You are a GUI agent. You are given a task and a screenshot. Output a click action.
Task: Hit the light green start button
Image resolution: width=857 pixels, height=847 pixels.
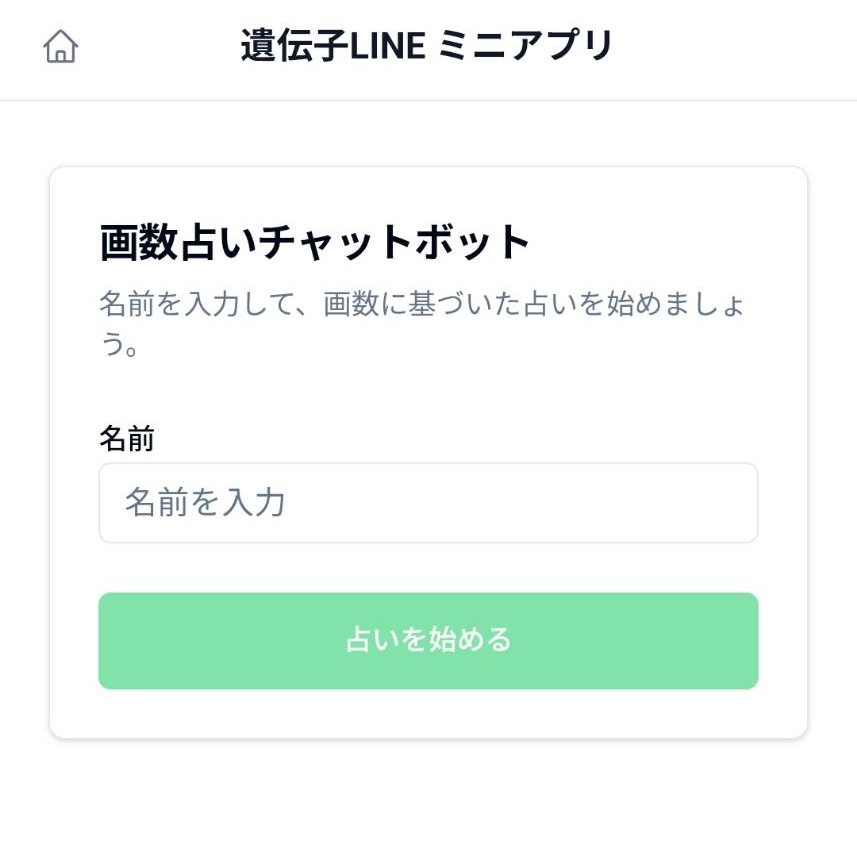pyautogui.click(x=428, y=640)
